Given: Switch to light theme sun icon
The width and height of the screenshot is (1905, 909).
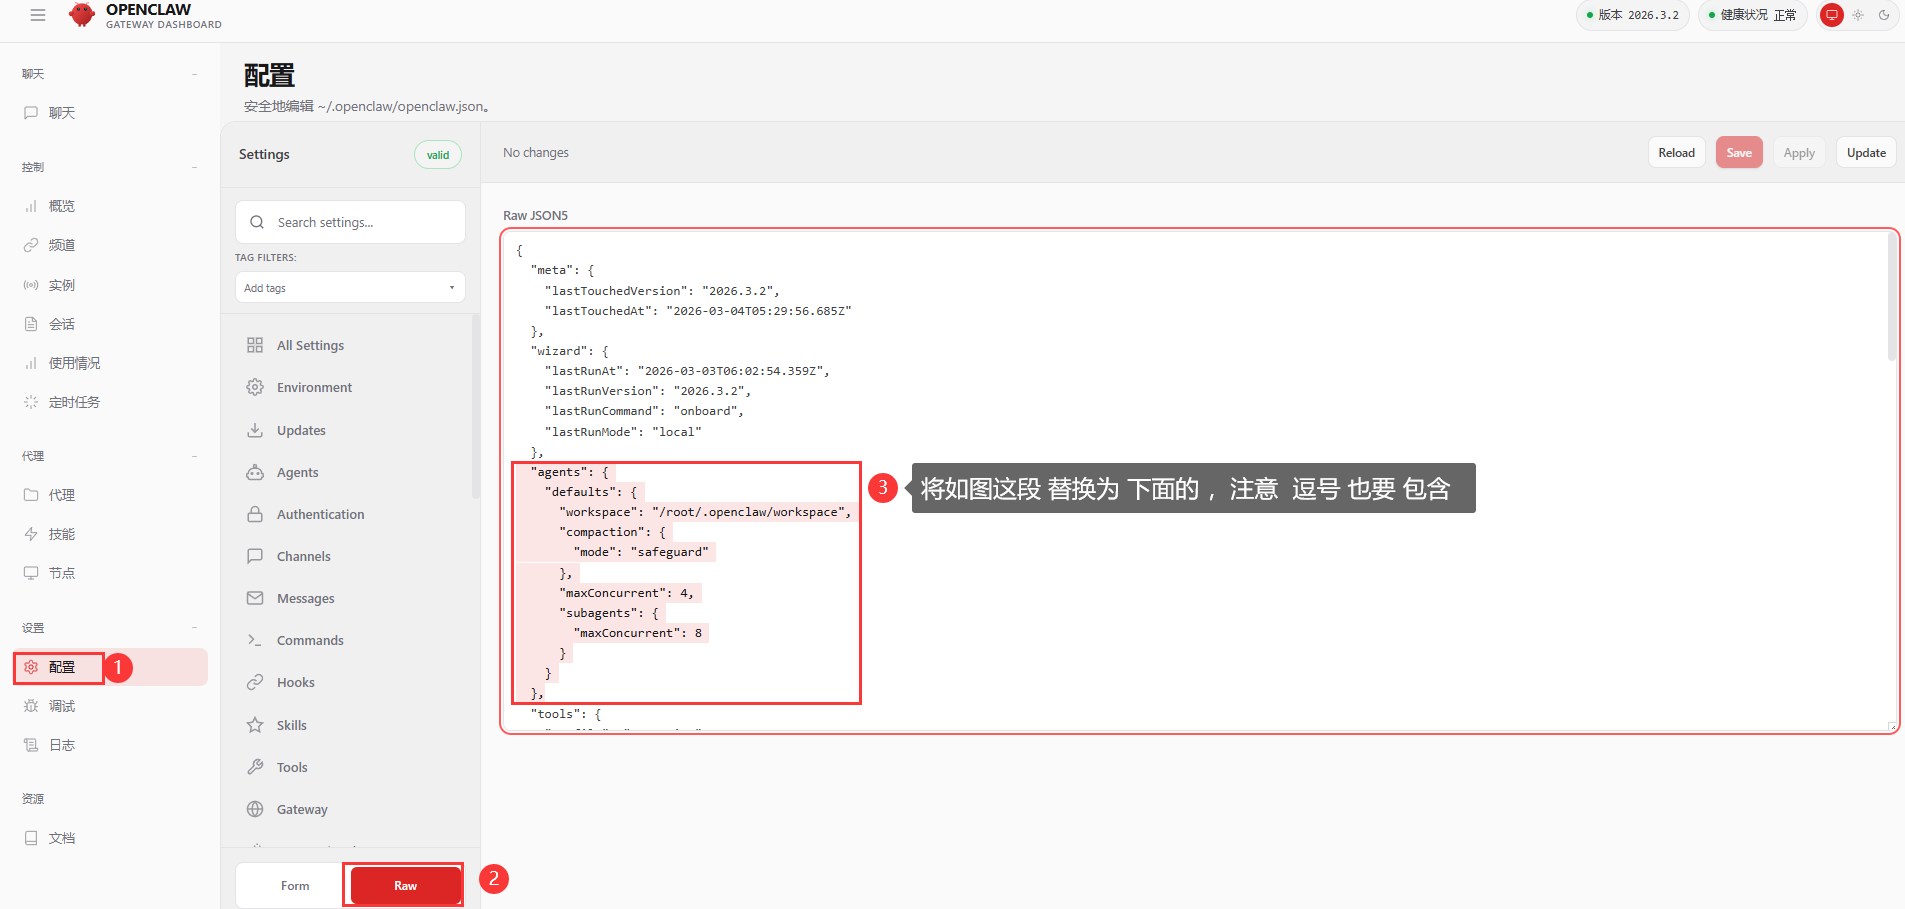Looking at the screenshot, I should coord(1858,15).
